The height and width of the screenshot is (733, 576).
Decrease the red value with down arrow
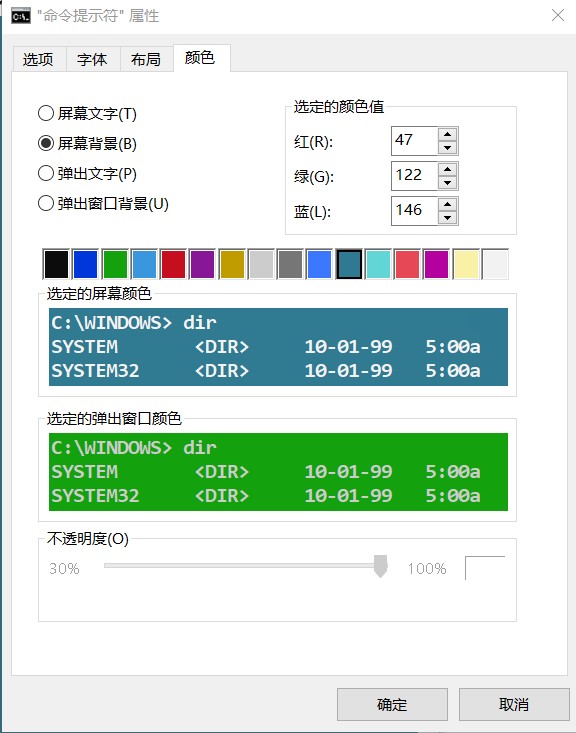point(447,148)
